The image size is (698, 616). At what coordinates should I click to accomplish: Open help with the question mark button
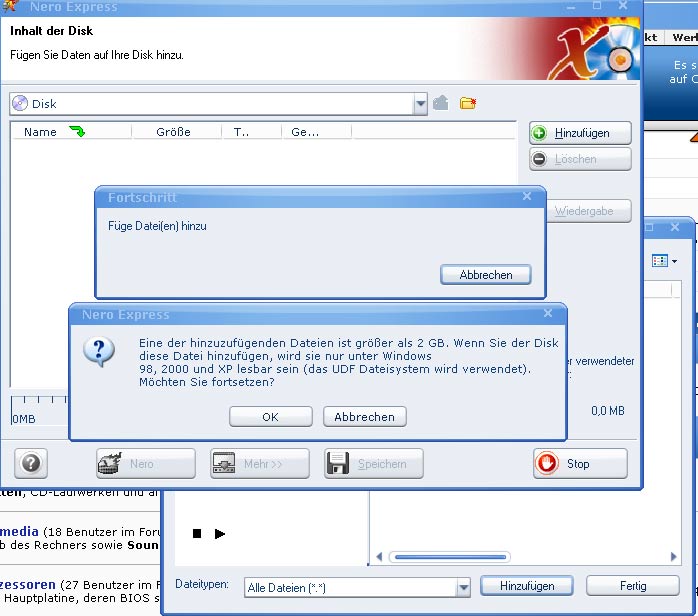pos(31,463)
